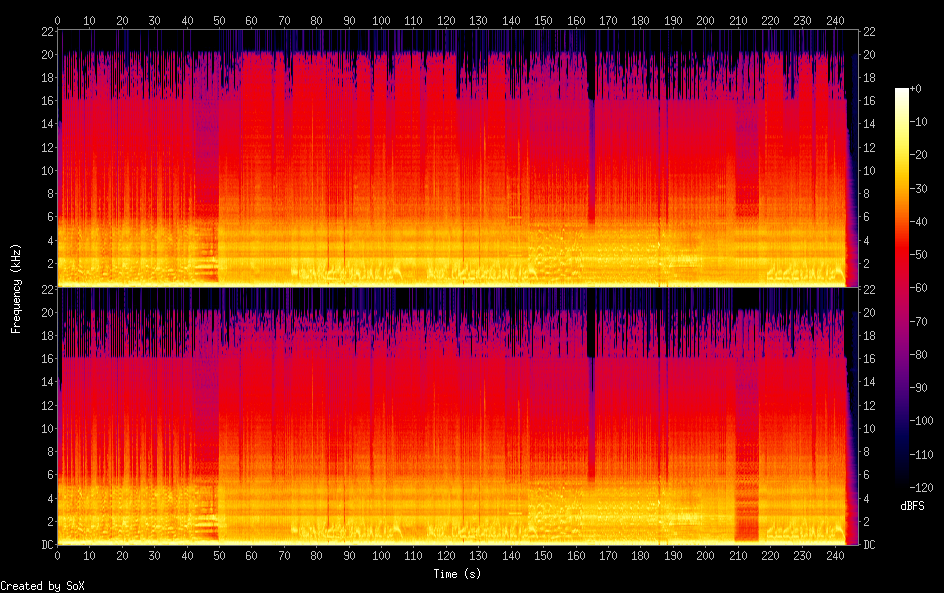Image resolution: width=944 pixels, height=593 pixels.
Task: Select the 200 s tick on the bottom time axis
Action: (x=705, y=555)
